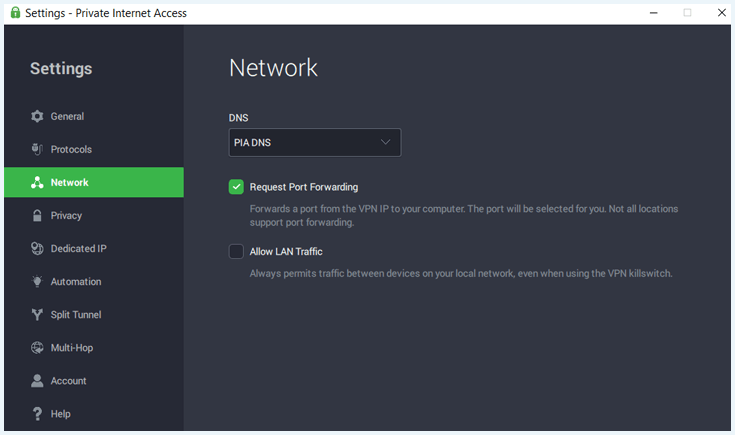Viewport: 735px width, 435px height.
Task: Click the Network page heading
Action: click(273, 68)
